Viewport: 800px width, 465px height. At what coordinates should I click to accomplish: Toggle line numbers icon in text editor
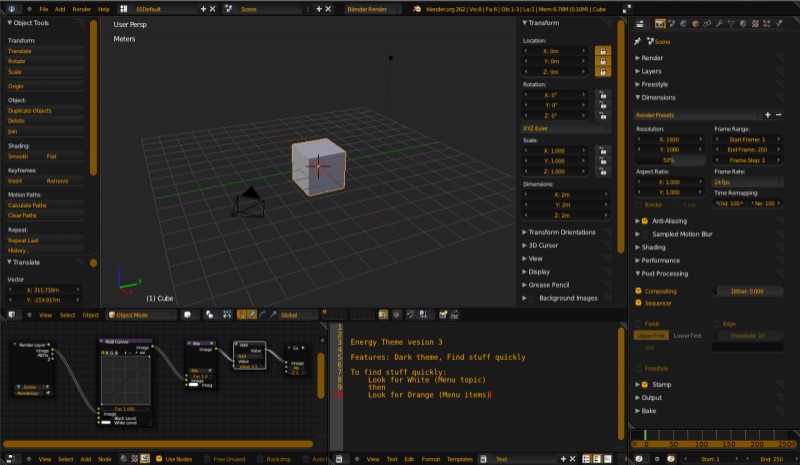(x=586, y=459)
